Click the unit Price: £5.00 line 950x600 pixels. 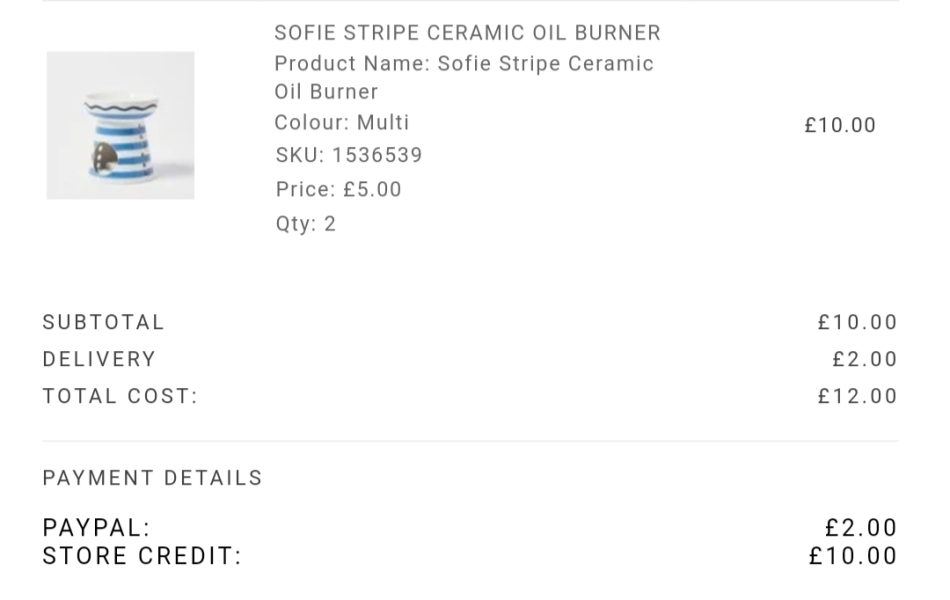tap(338, 189)
